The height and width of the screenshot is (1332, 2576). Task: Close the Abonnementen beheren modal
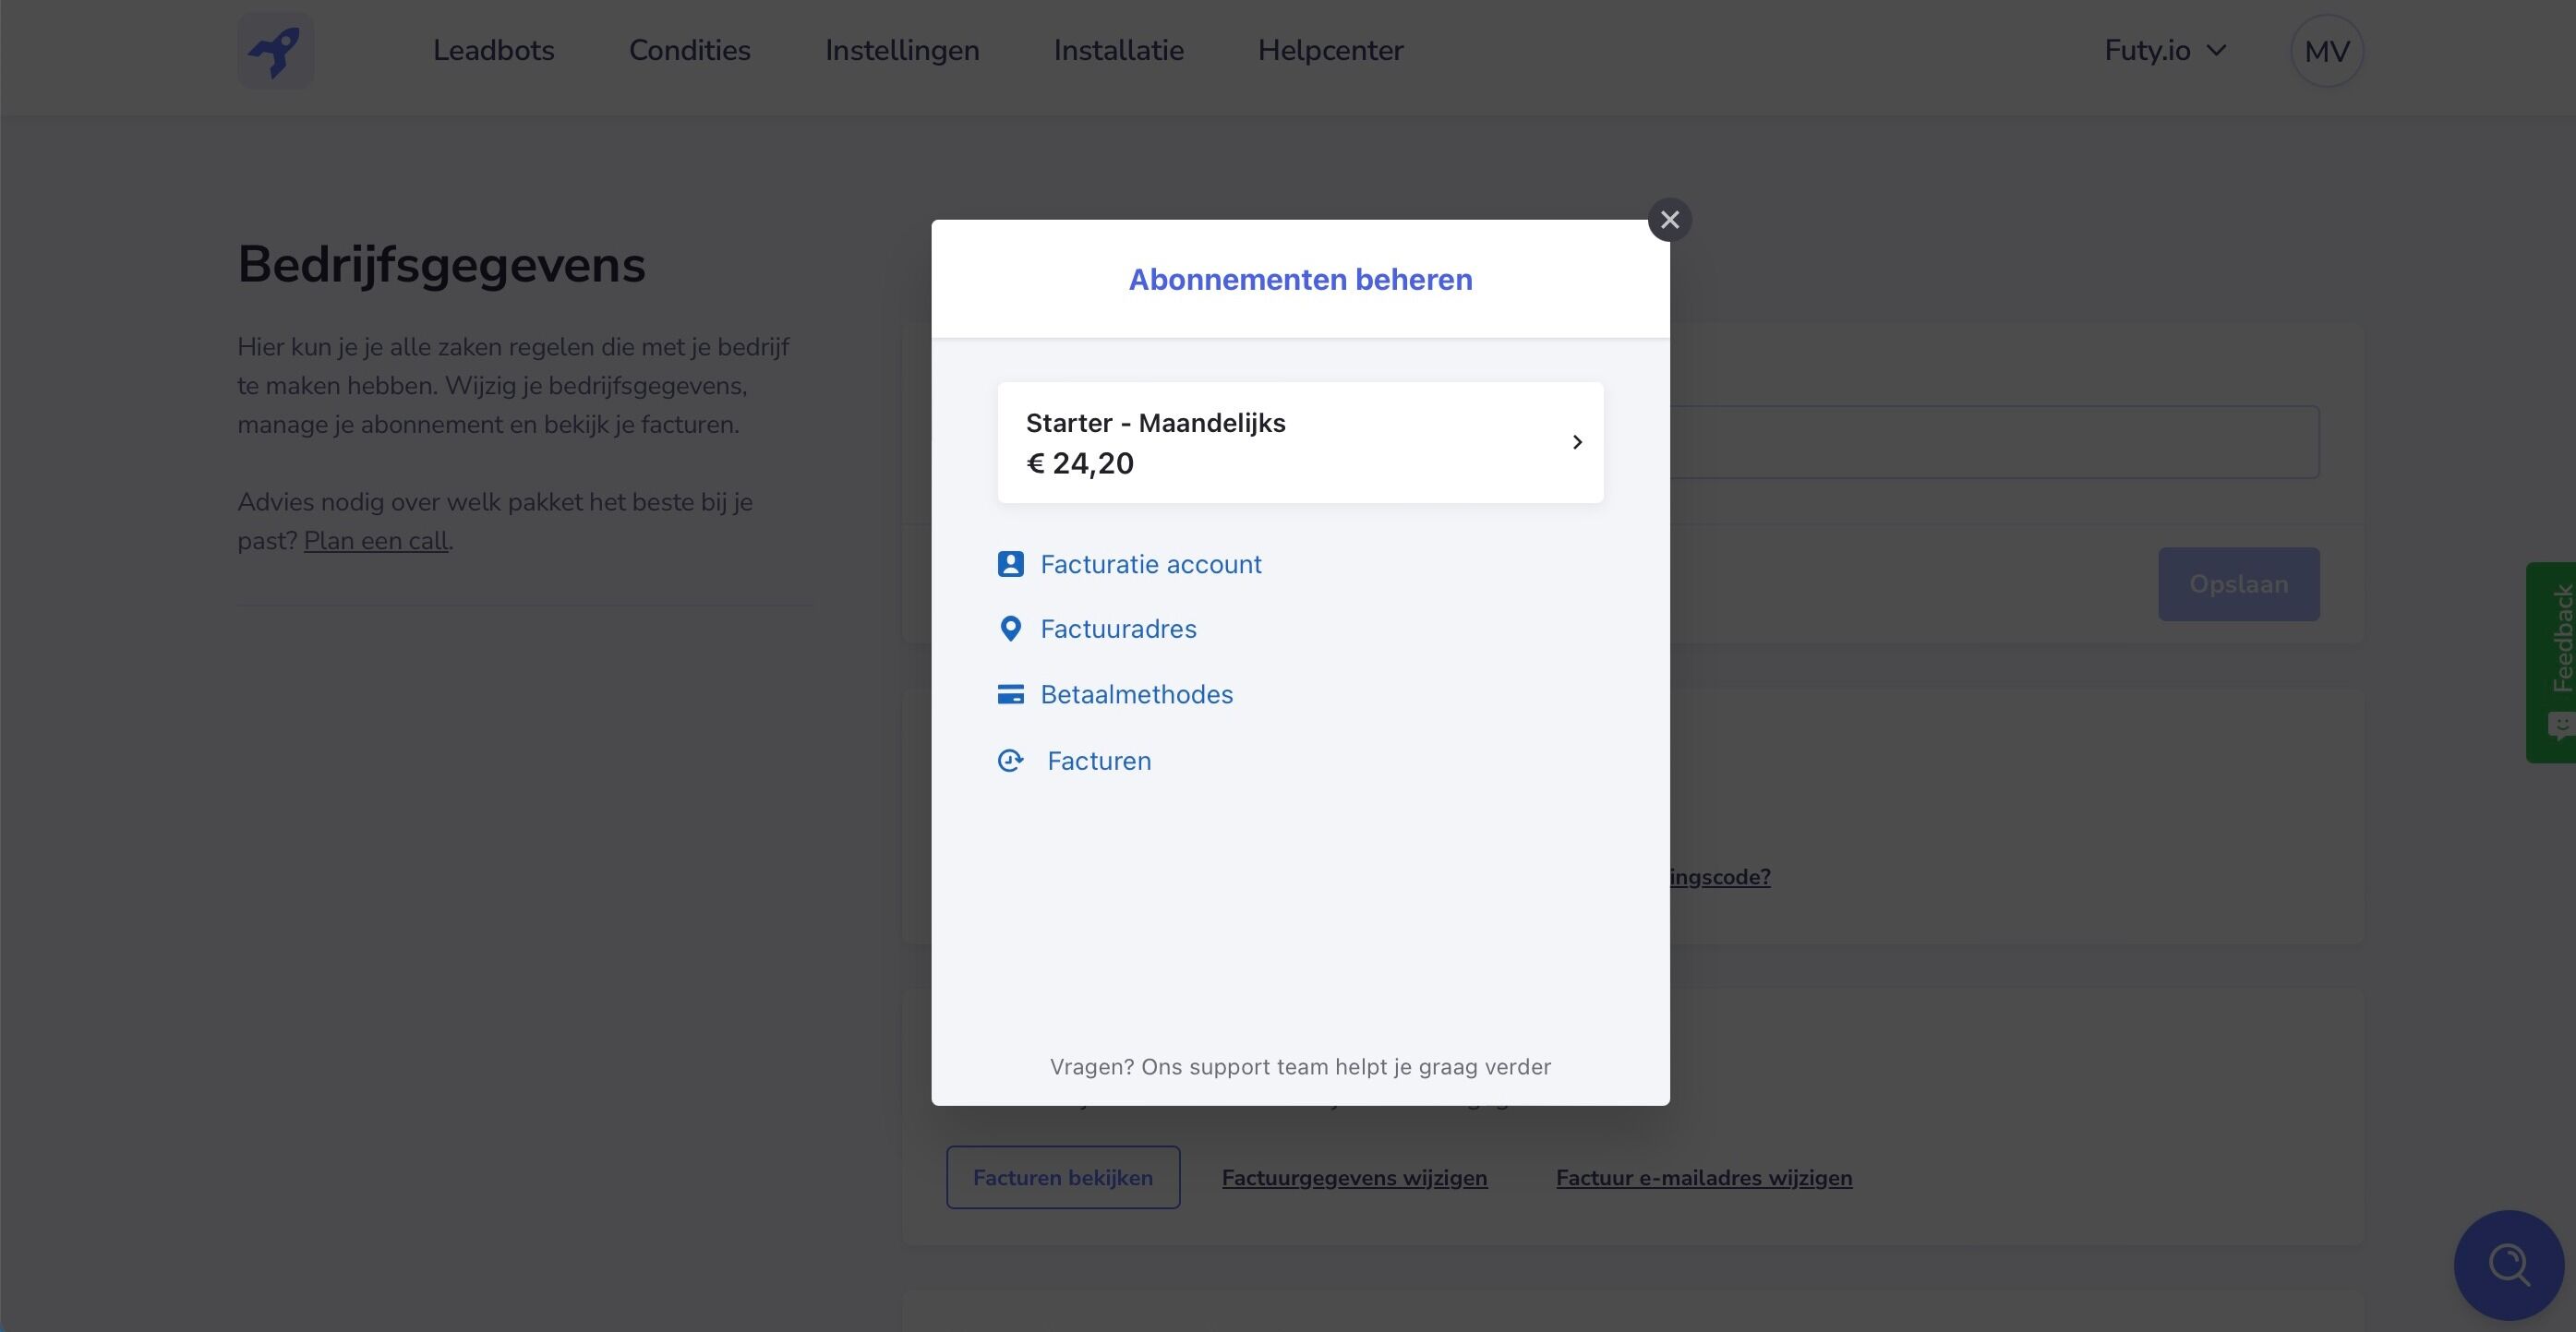pyautogui.click(x=1669, y=220)
